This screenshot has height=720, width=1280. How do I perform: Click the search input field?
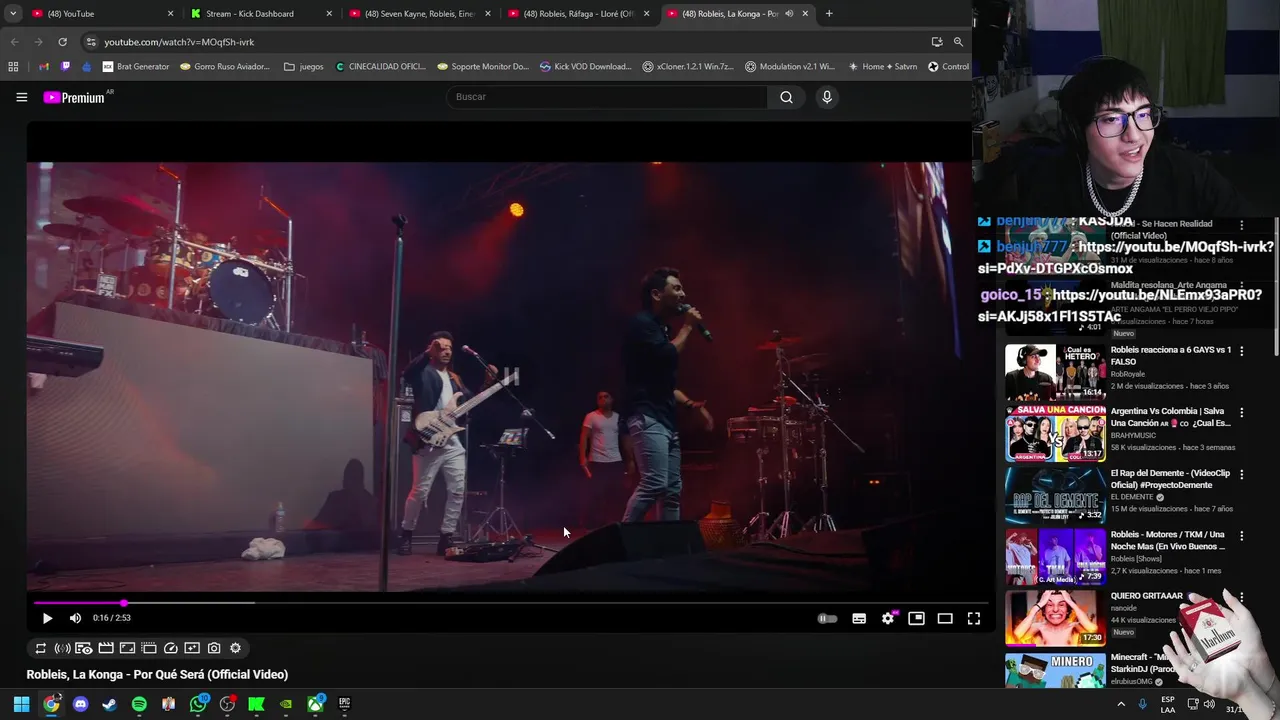[x=607, y=97]
